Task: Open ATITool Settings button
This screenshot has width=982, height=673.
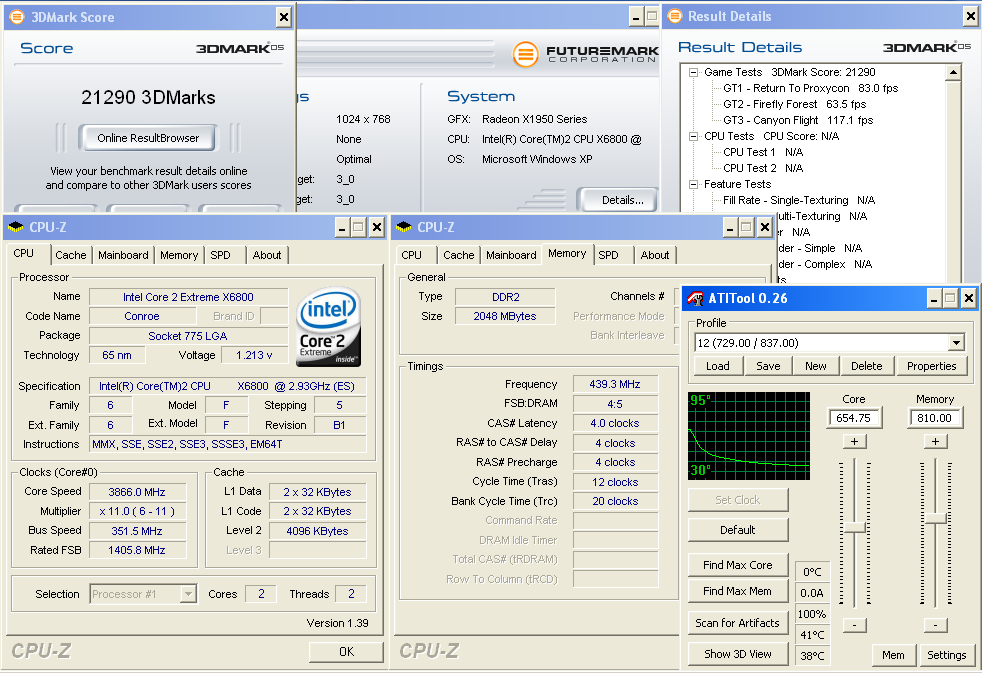Action: coord(946,655)
